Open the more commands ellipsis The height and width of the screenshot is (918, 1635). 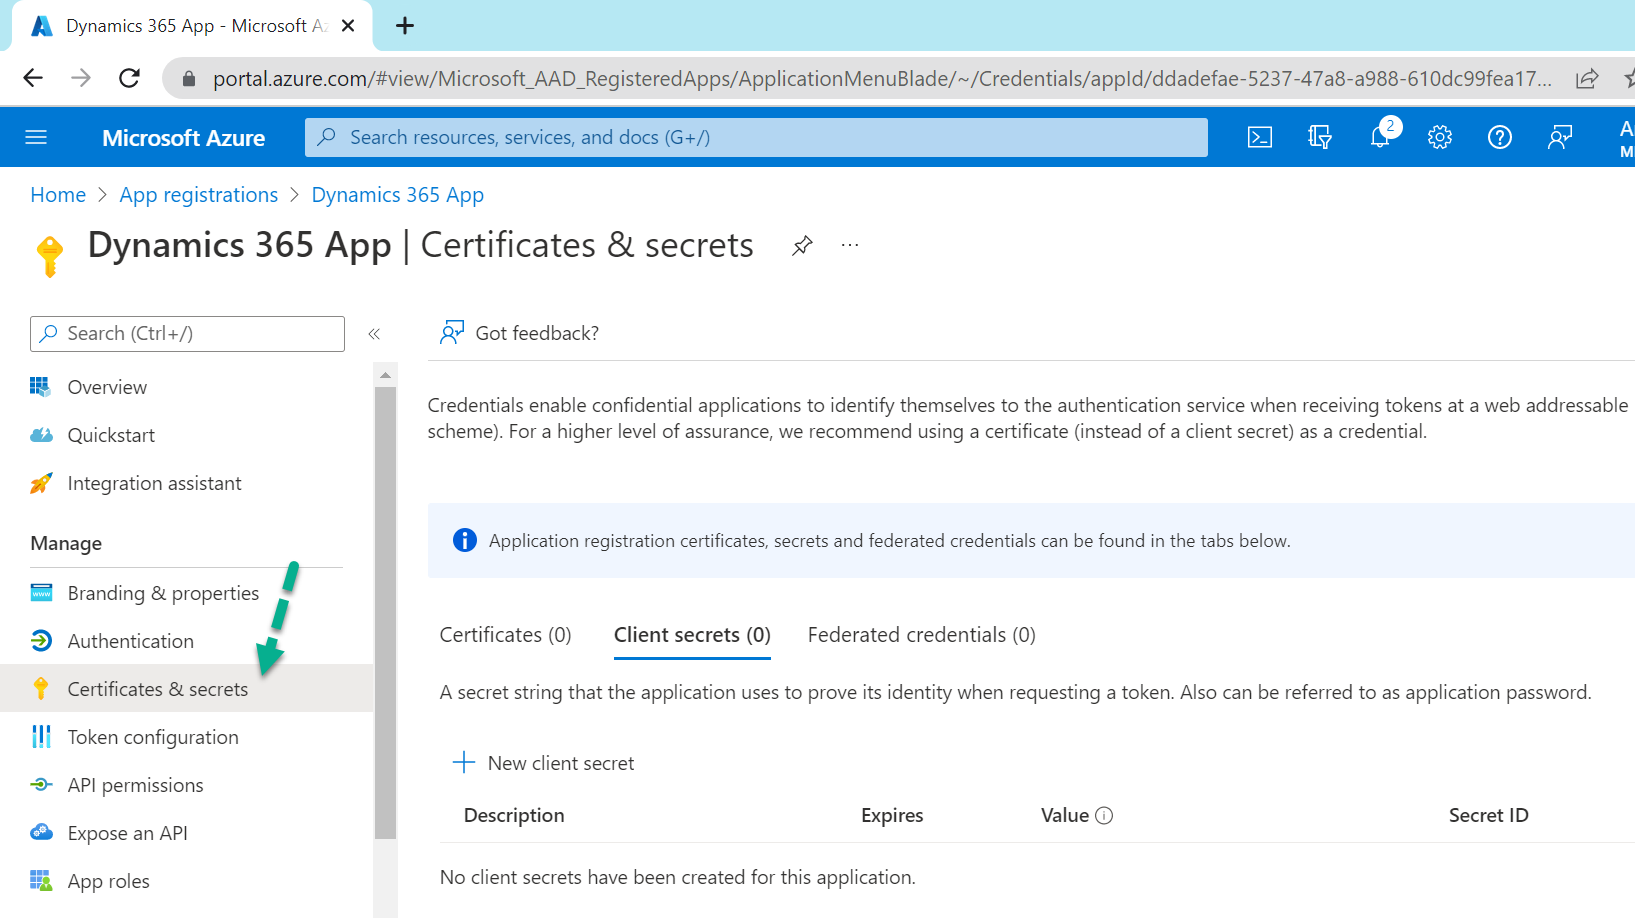click(x=849, y=245)
